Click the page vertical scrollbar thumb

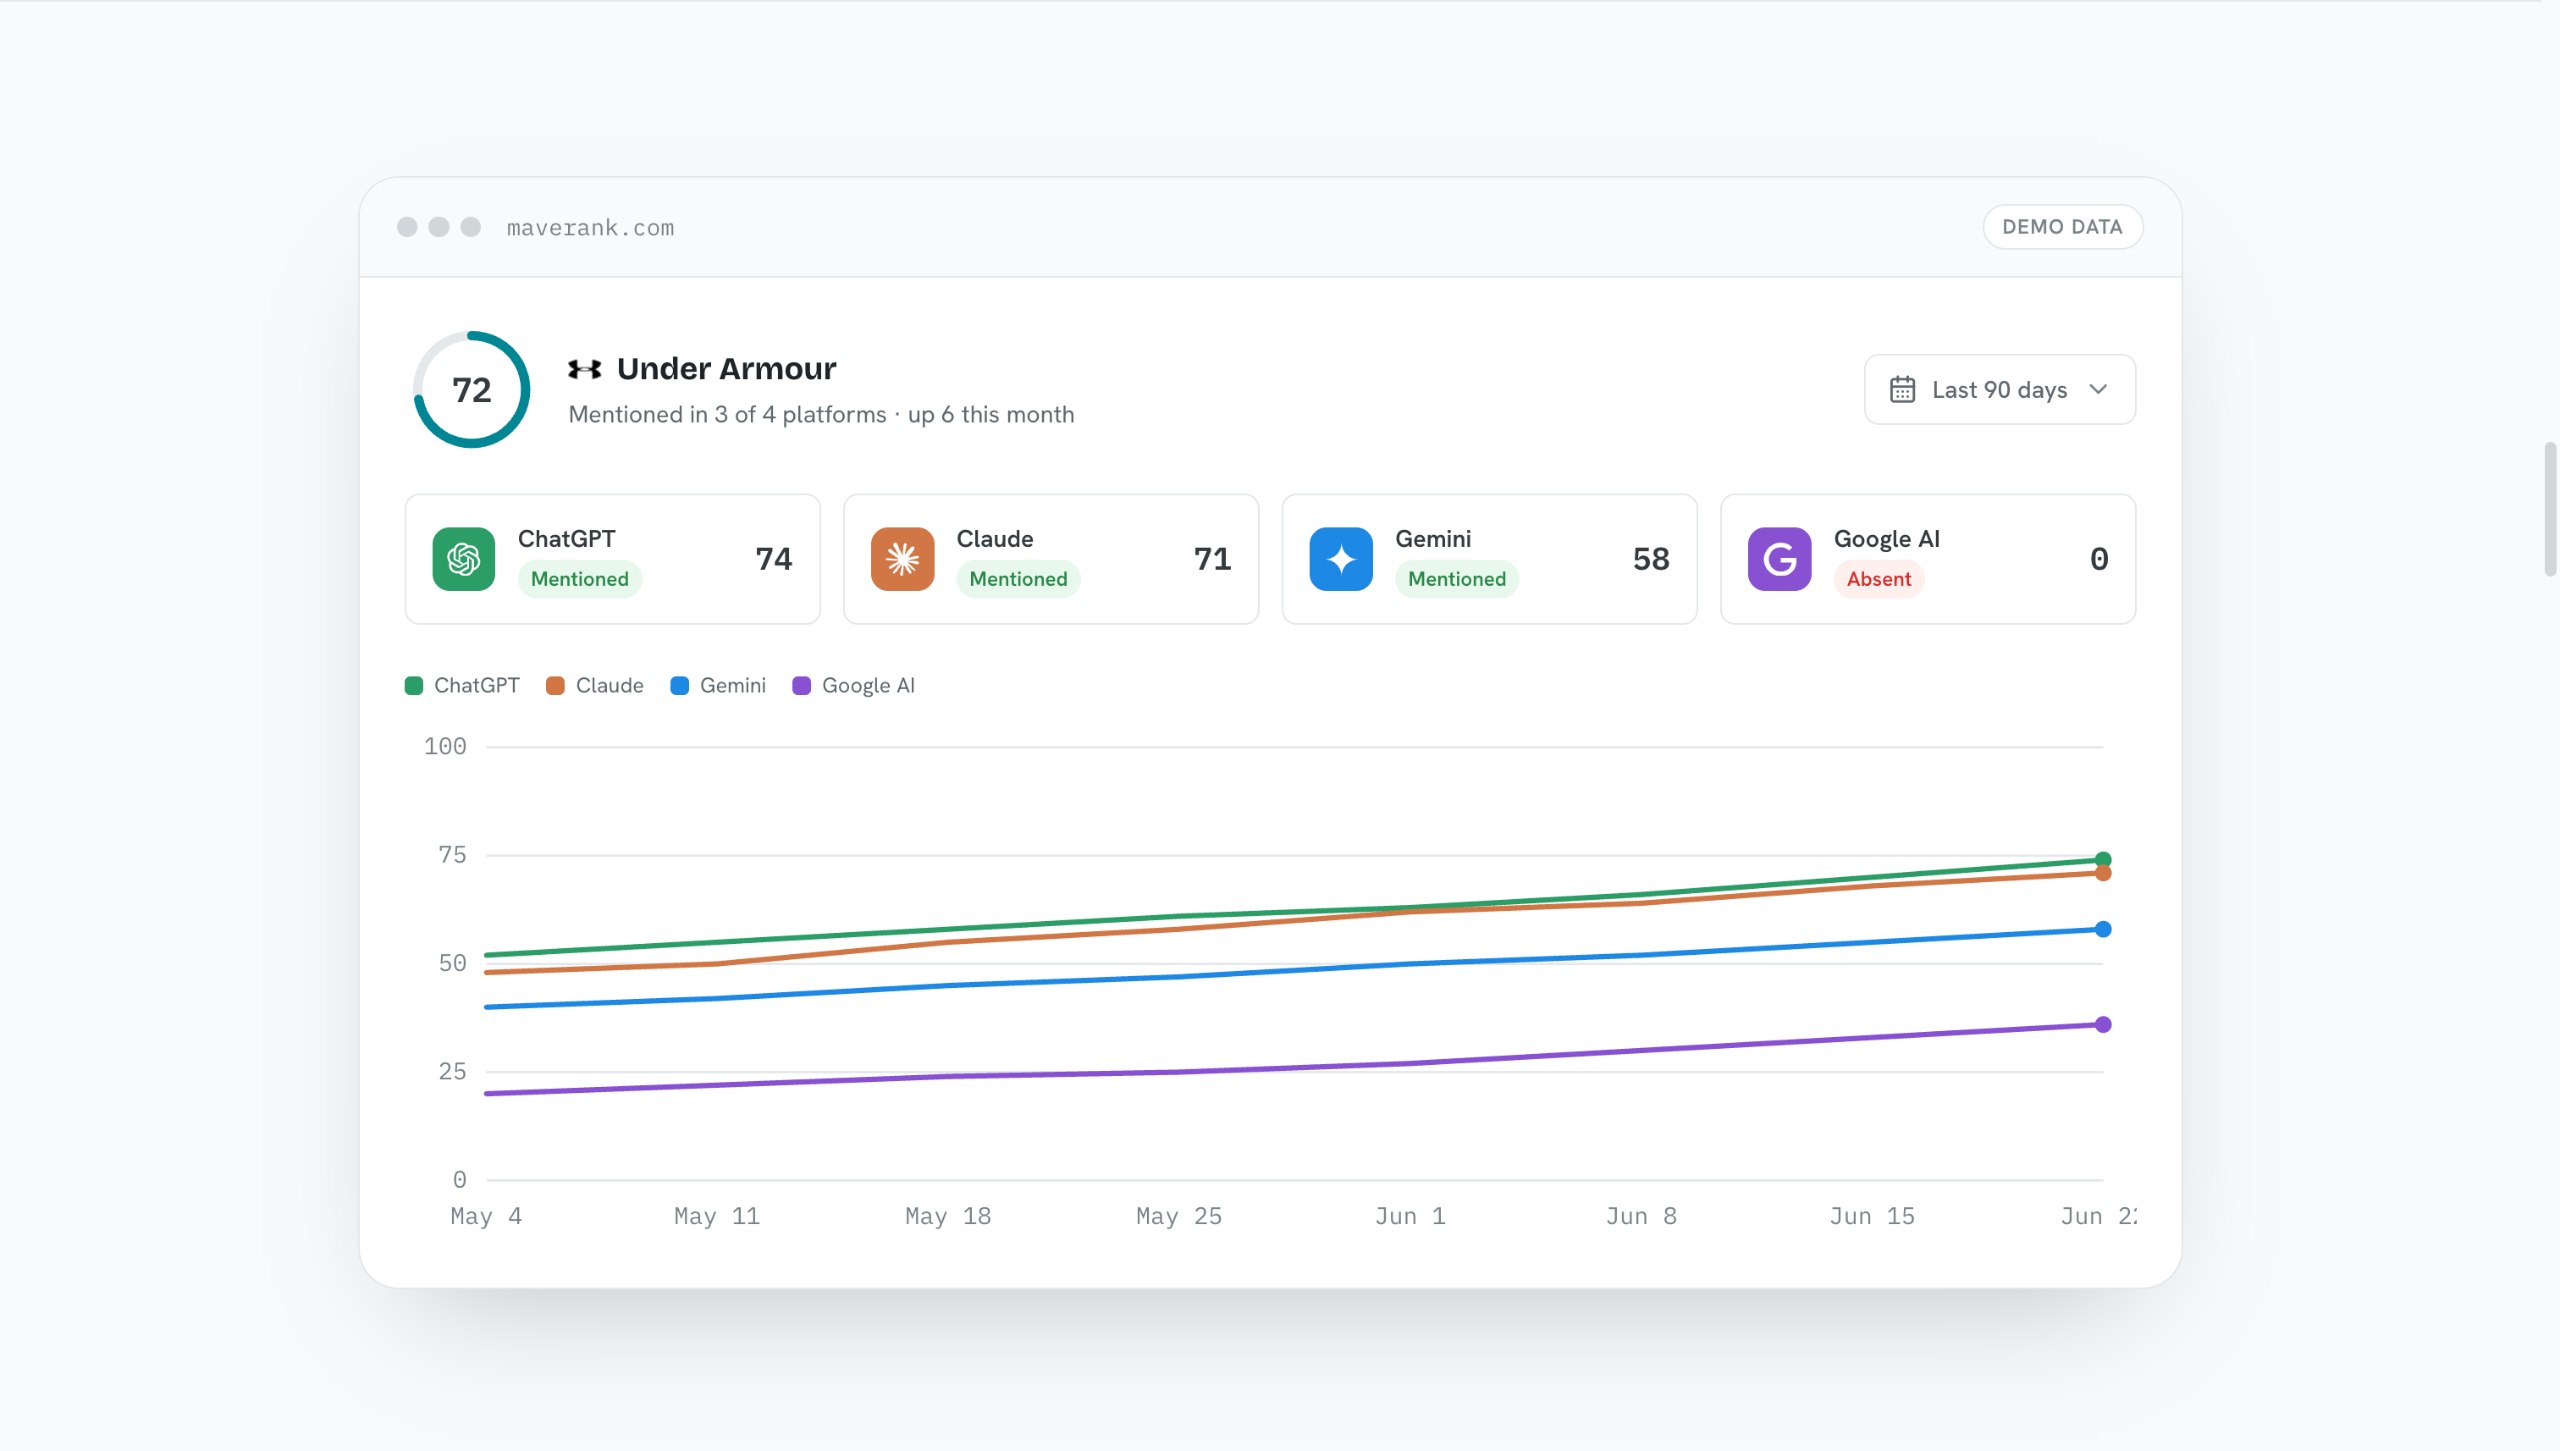[2550, 509]
